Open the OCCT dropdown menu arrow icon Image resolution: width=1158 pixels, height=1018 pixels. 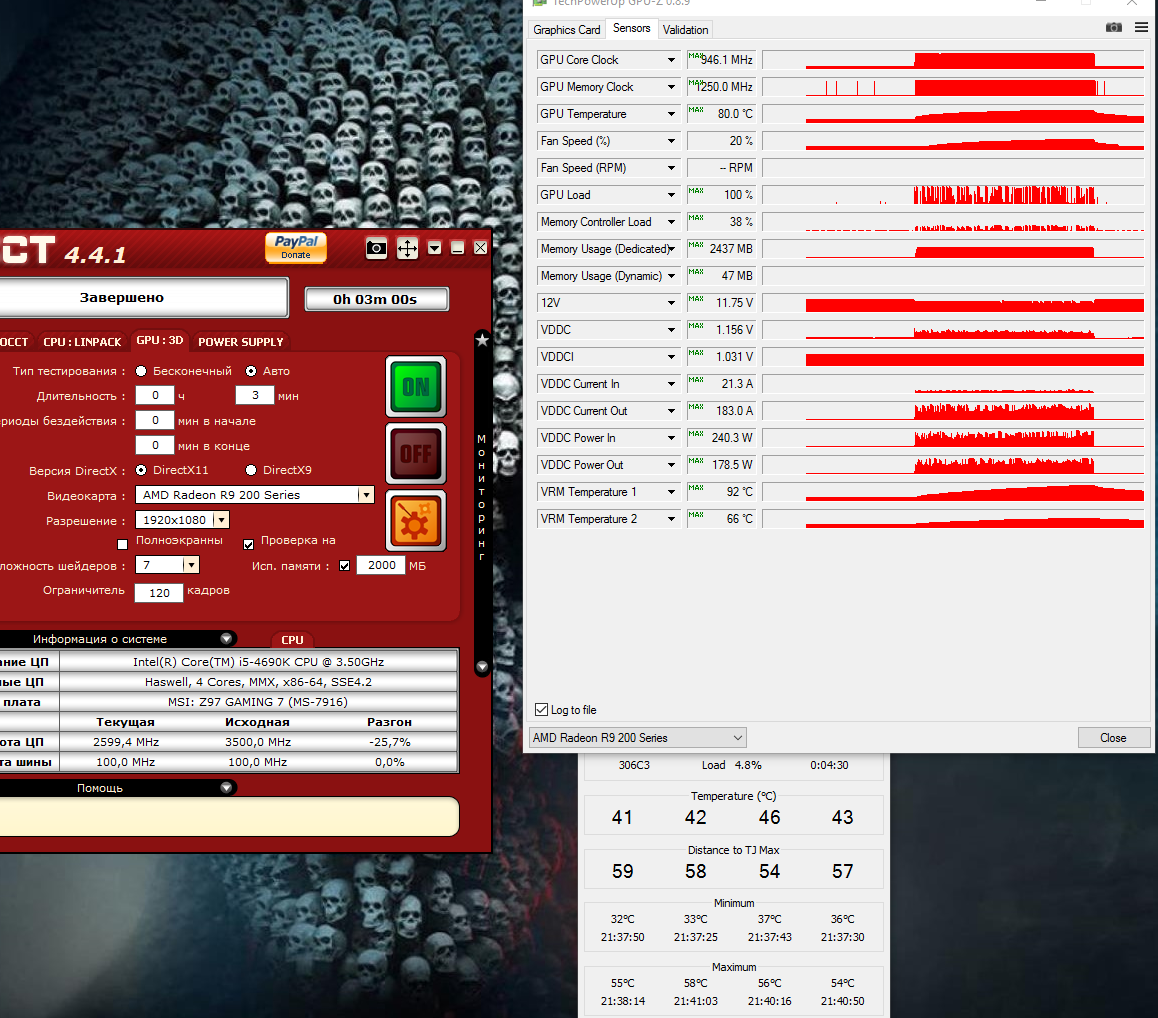tap(434, 248)
